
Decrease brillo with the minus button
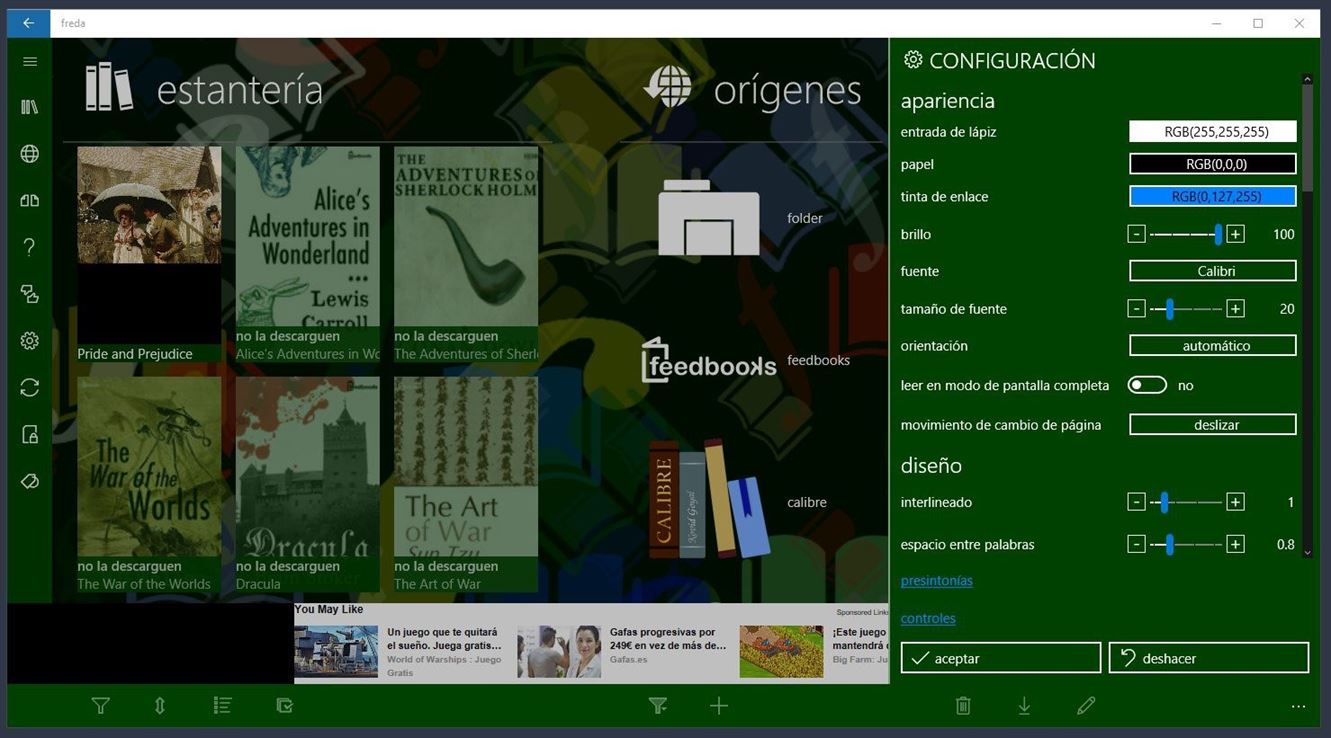[1136, 234]
